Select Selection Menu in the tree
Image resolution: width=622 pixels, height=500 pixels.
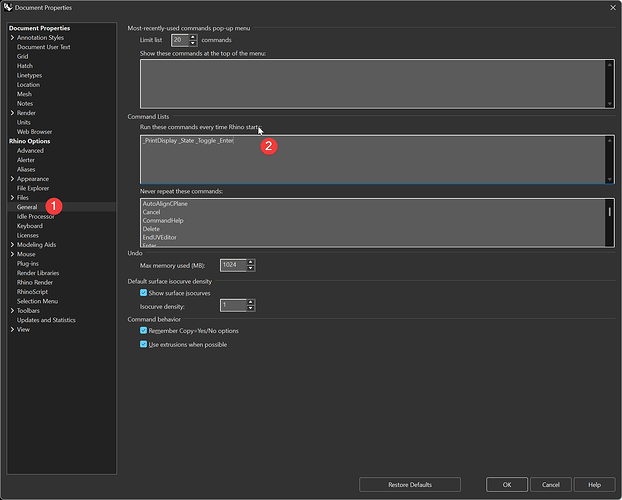click(37, 302)
